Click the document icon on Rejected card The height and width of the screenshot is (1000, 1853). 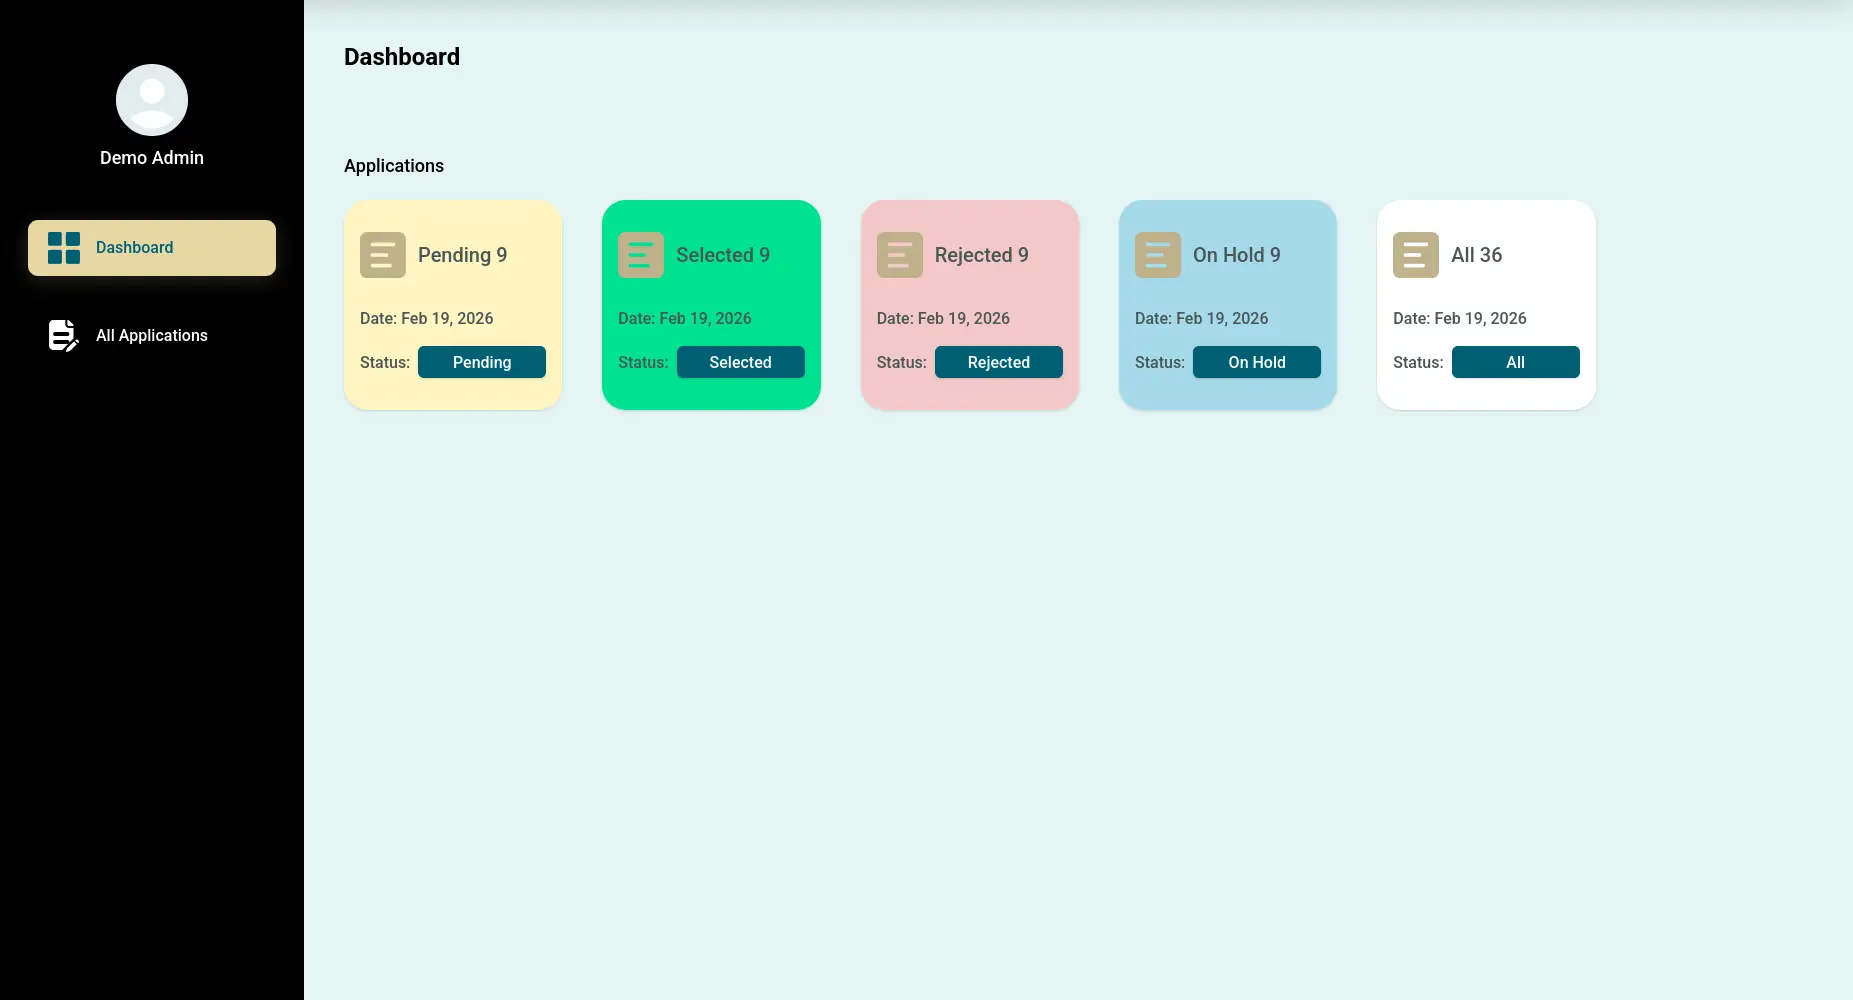[x=899, y=254]
